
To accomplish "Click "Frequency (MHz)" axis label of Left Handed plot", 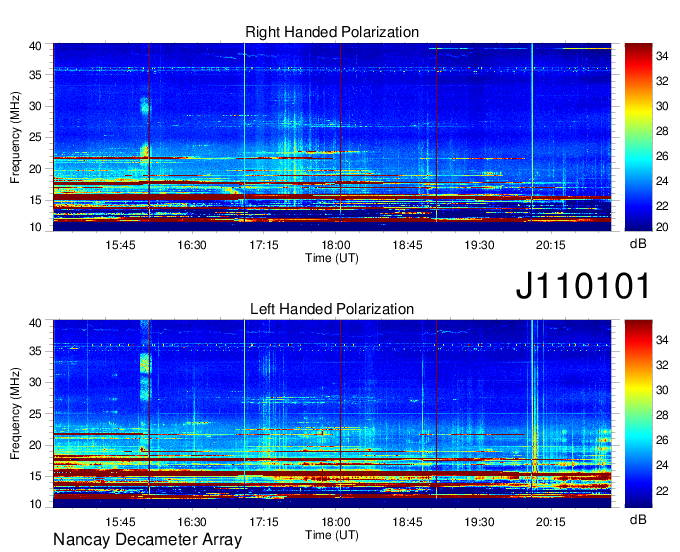I will (15, 414).
